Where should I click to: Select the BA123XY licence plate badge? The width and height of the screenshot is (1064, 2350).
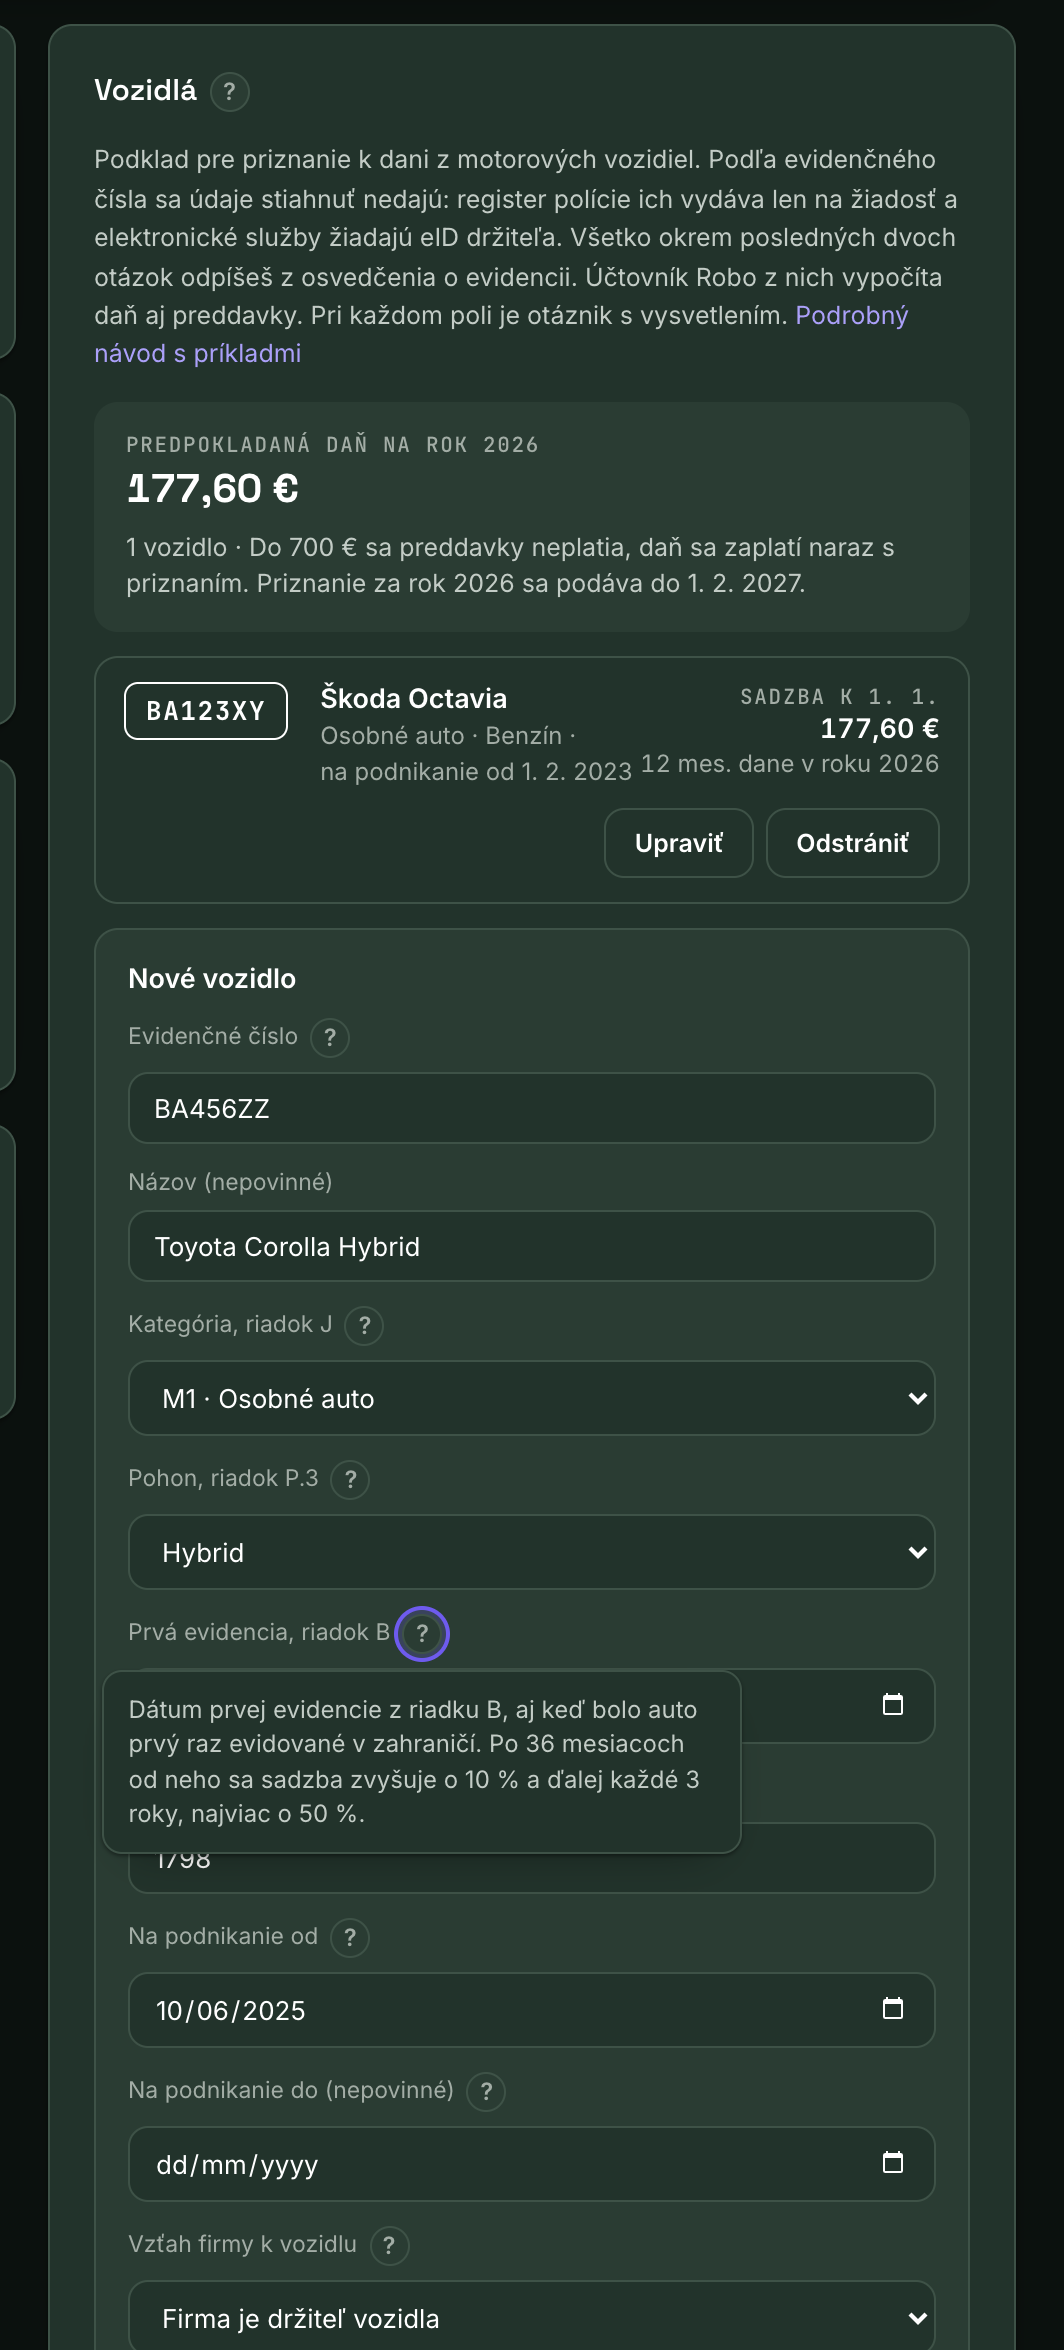coord(206,711)
